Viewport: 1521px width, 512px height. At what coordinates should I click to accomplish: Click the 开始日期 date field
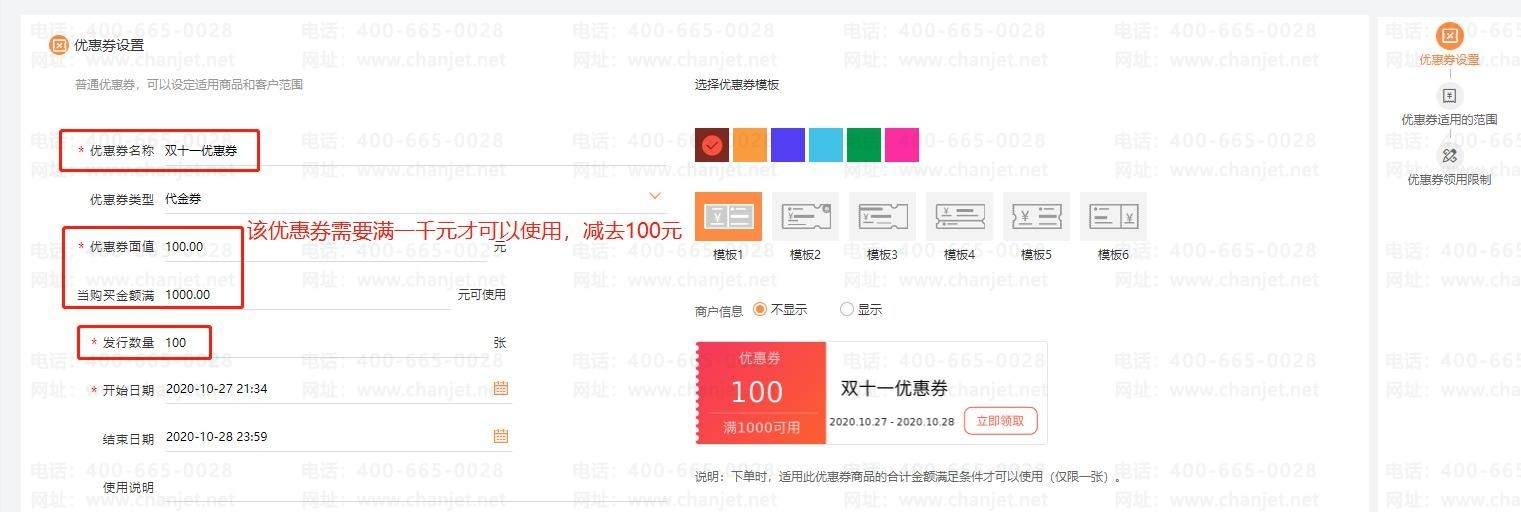coord(337,389)
